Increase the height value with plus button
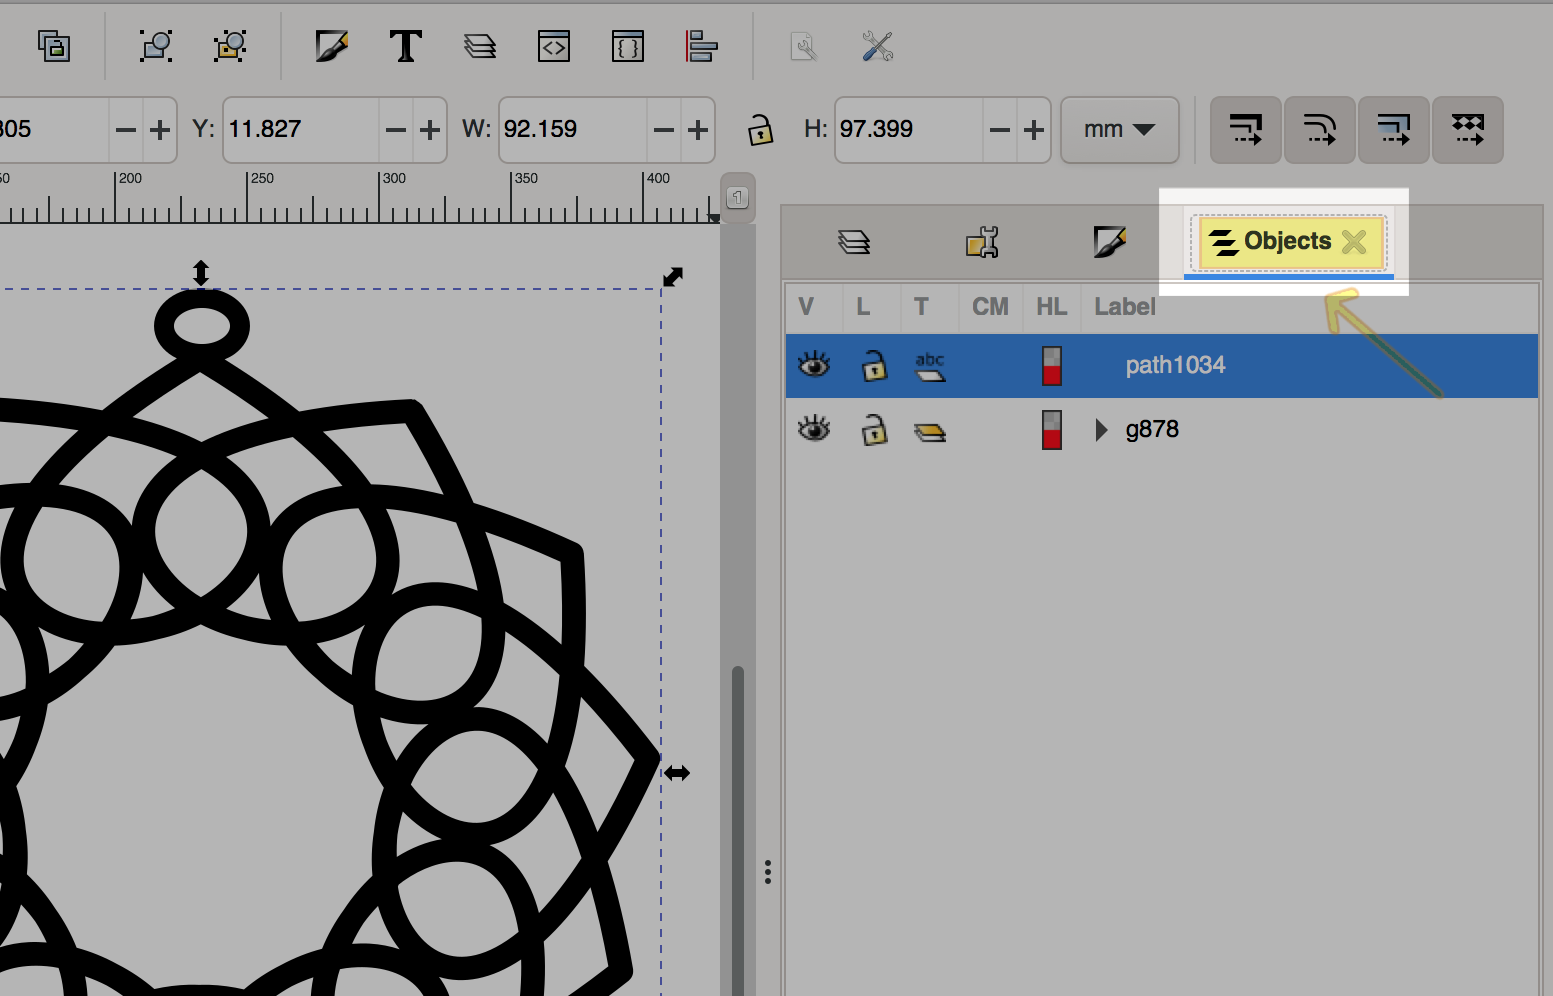This screenshot has width=1553, height=996. pos(1034,130)
